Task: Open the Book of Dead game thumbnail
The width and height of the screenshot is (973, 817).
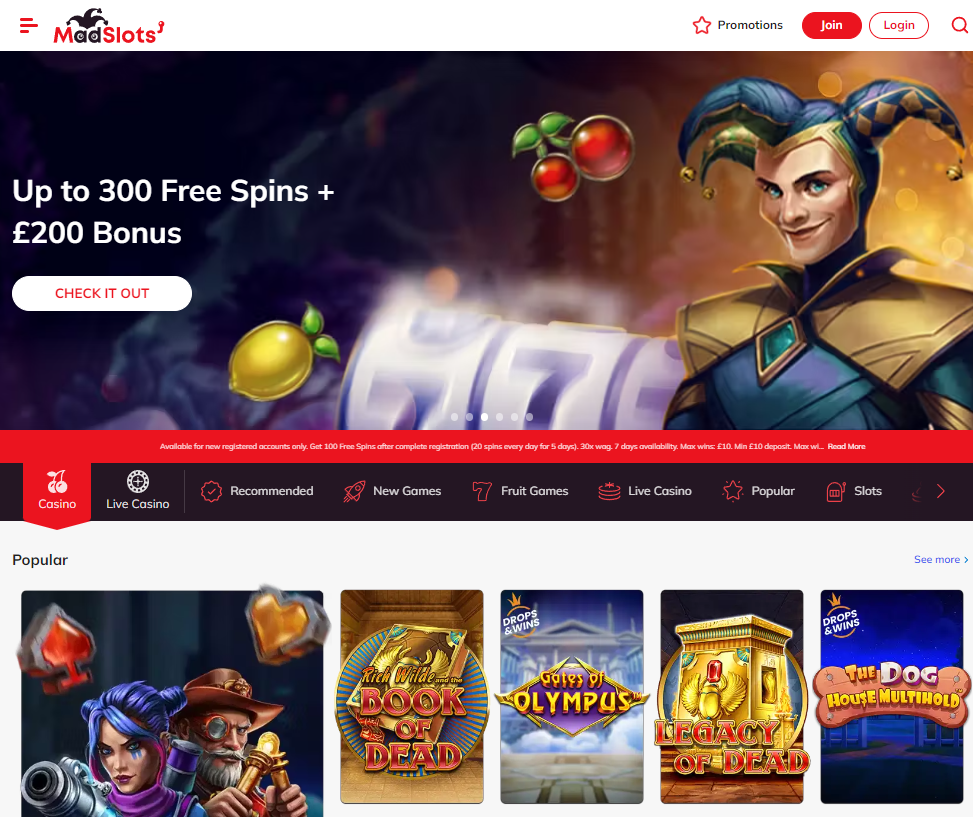Action: pyautogui.click(x=412, y=697)
